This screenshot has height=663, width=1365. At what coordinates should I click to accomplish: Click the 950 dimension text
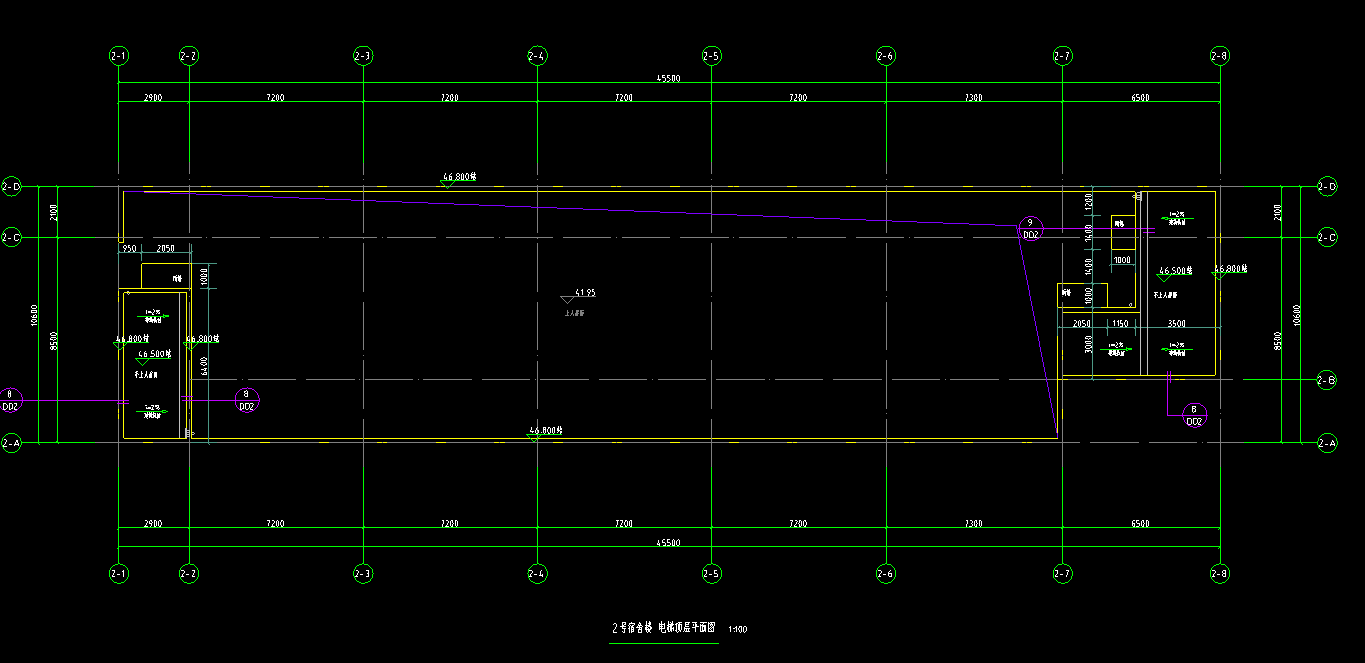pyautogui.click(x=129, y=248)
